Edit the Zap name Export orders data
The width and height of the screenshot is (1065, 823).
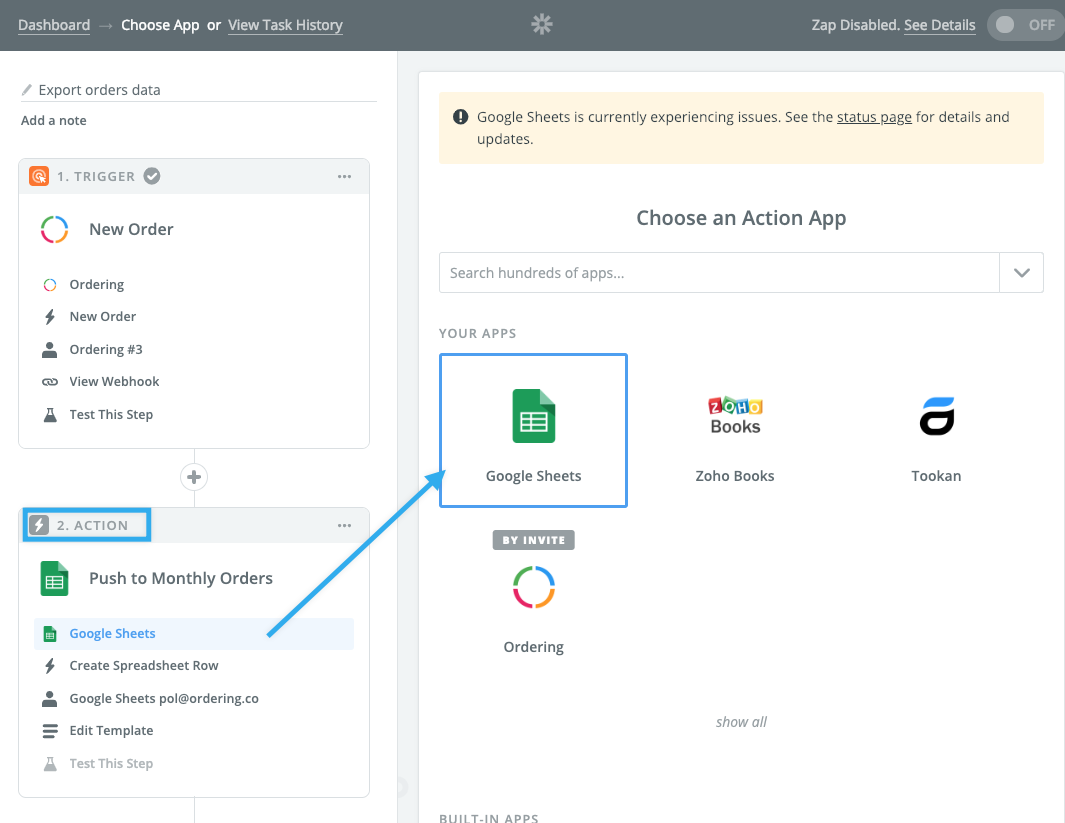(x=99, y=90)
